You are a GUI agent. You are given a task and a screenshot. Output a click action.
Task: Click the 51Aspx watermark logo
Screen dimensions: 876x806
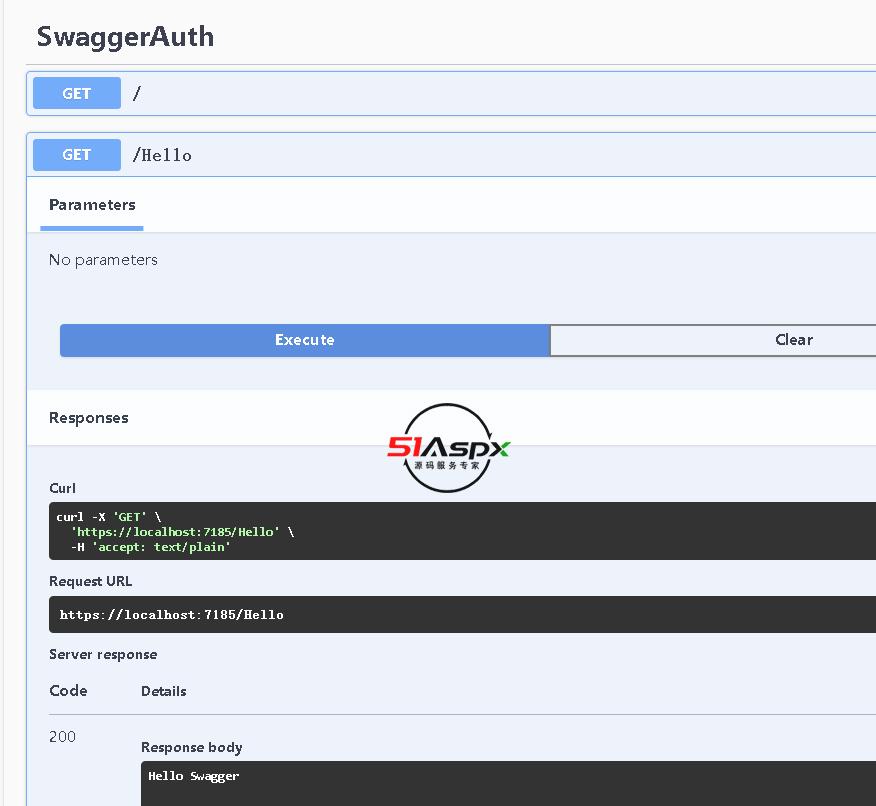point(448,448)
